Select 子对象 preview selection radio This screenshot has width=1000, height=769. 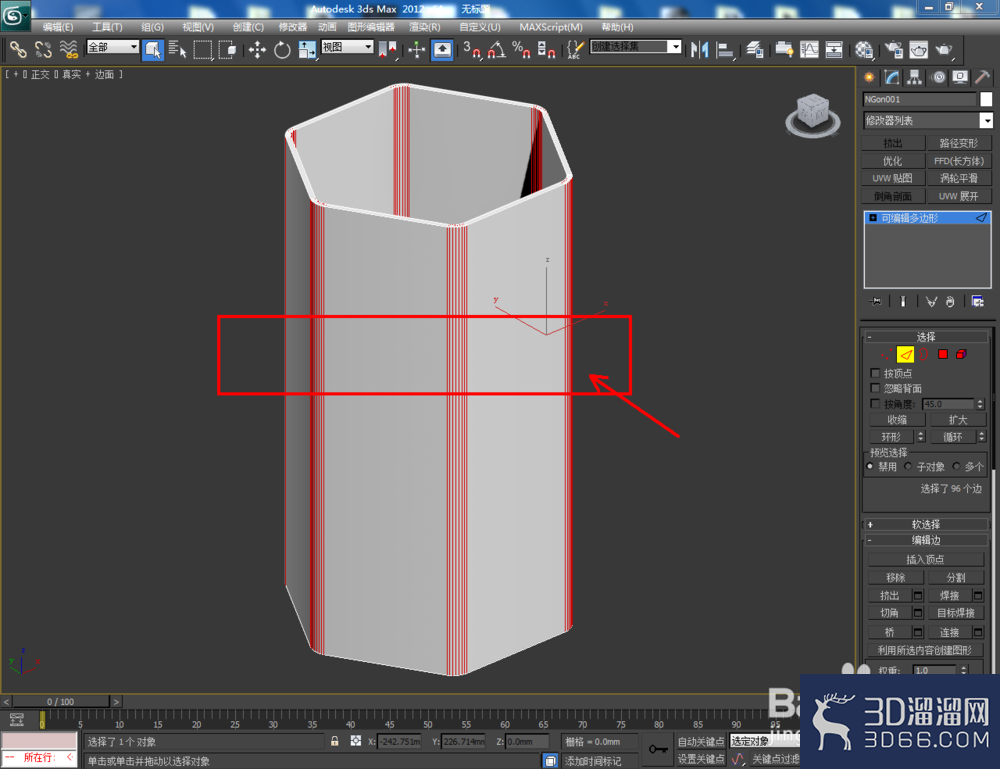pyautogui.click(x=908, y=467)
